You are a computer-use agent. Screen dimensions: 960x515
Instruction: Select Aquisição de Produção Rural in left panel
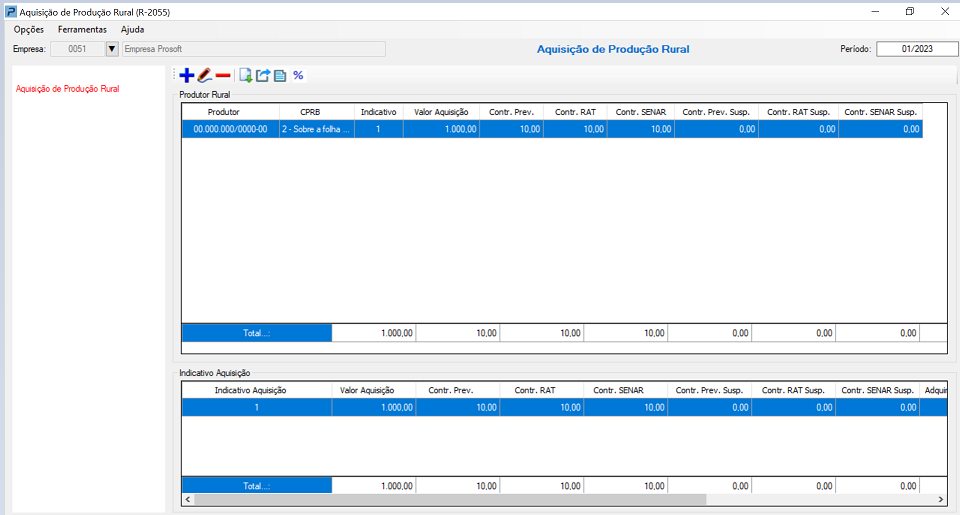(x=68, y=89)
